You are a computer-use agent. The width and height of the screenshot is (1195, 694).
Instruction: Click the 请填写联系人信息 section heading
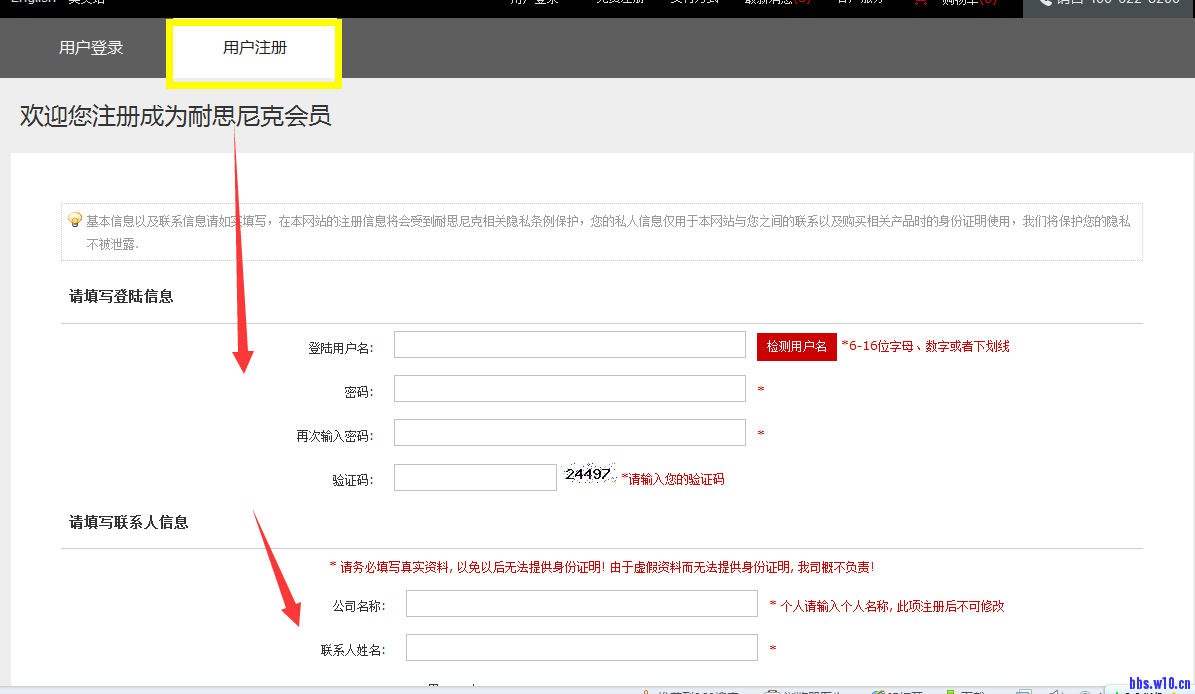[128, 522]
